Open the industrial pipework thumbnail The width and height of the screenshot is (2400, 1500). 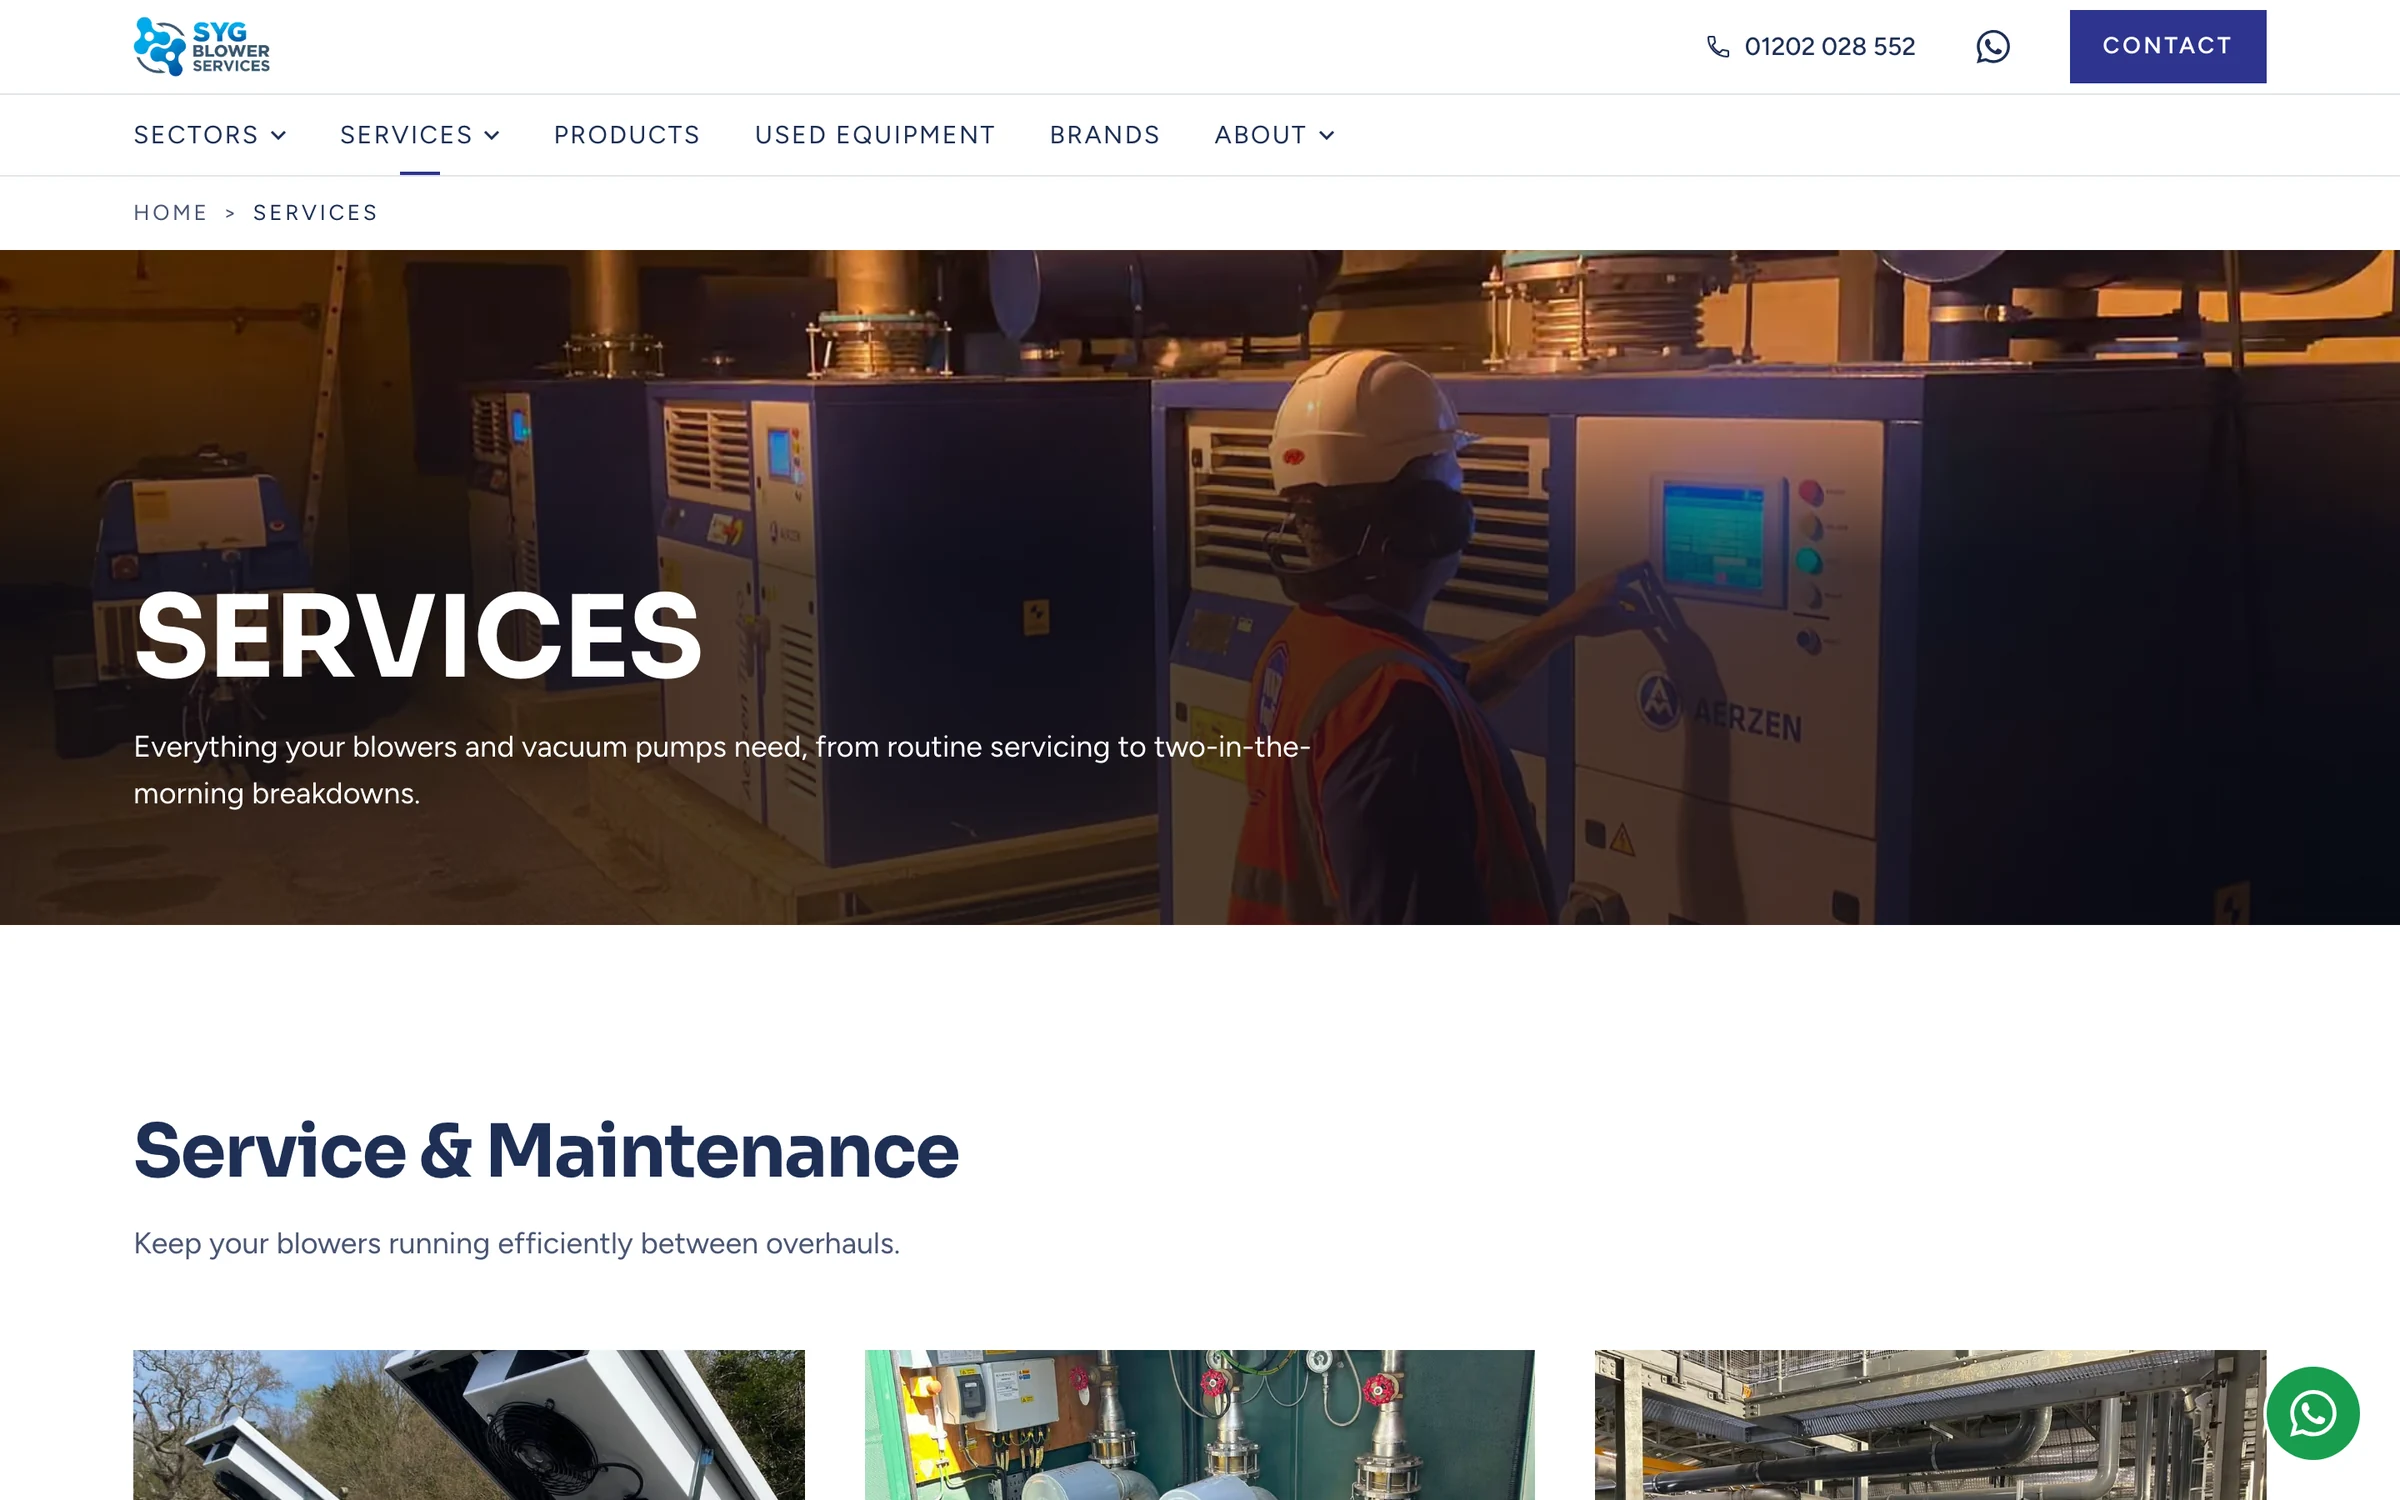tap(1930, 1425)
